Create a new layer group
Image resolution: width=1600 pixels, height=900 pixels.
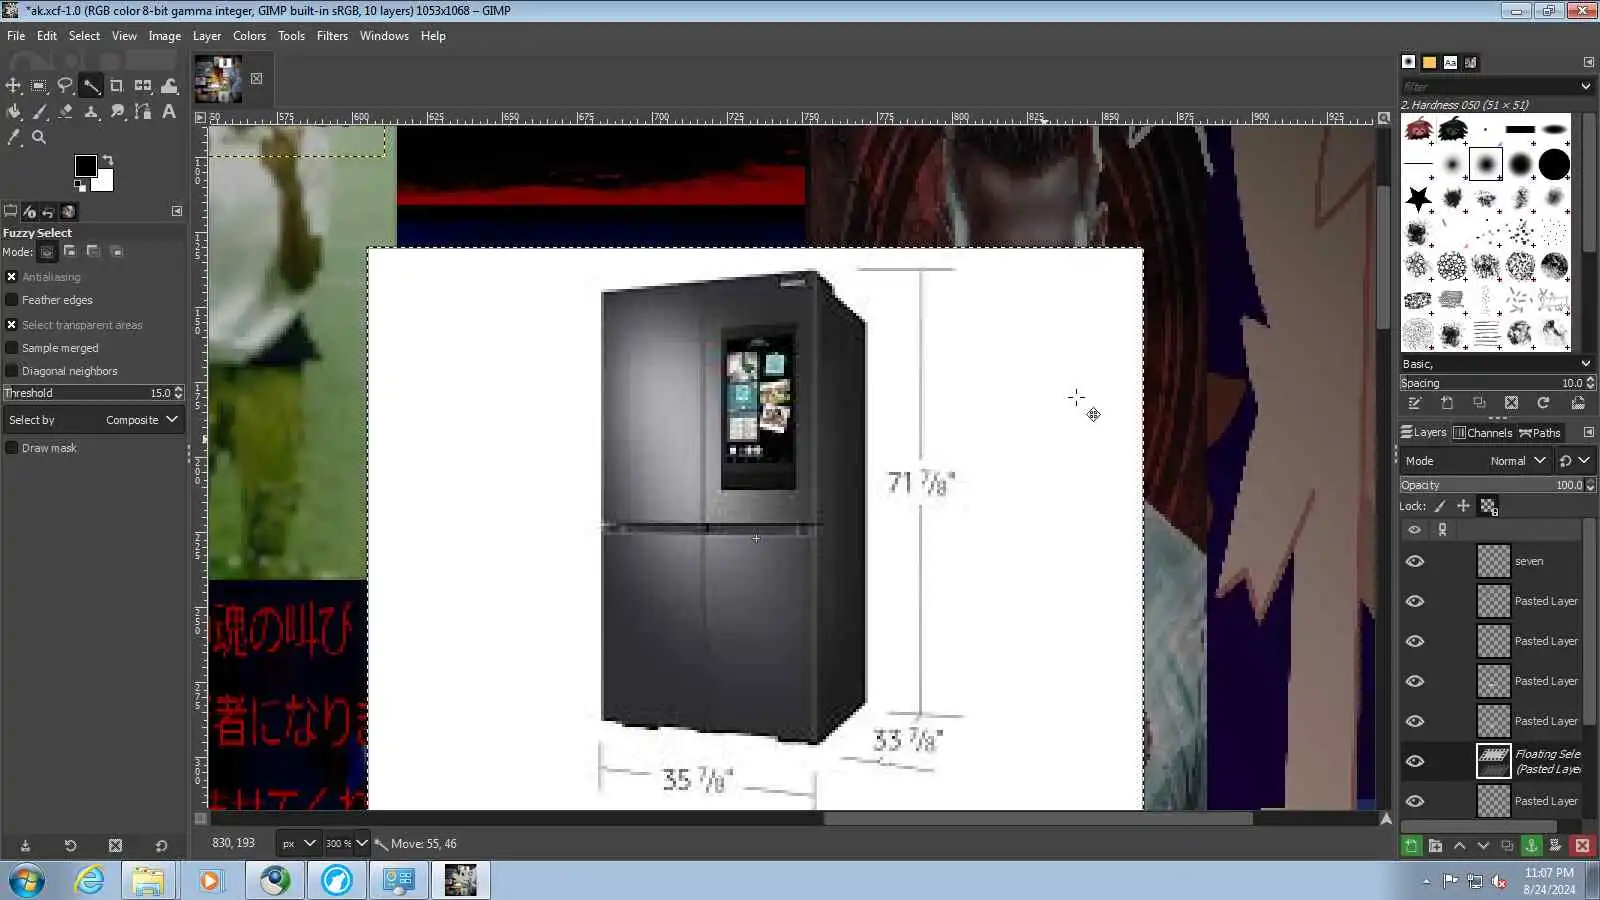pos(1435,846)
